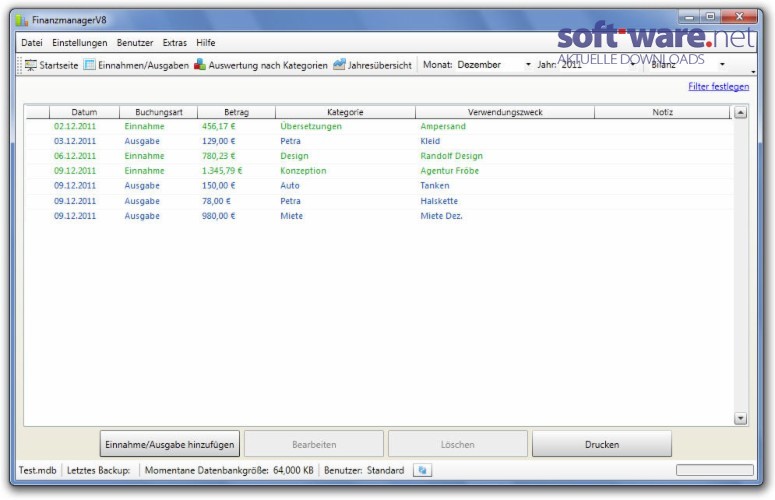Click the Randolf Design purpose cell
Screen dimensions: 775x500
point(451,156)
